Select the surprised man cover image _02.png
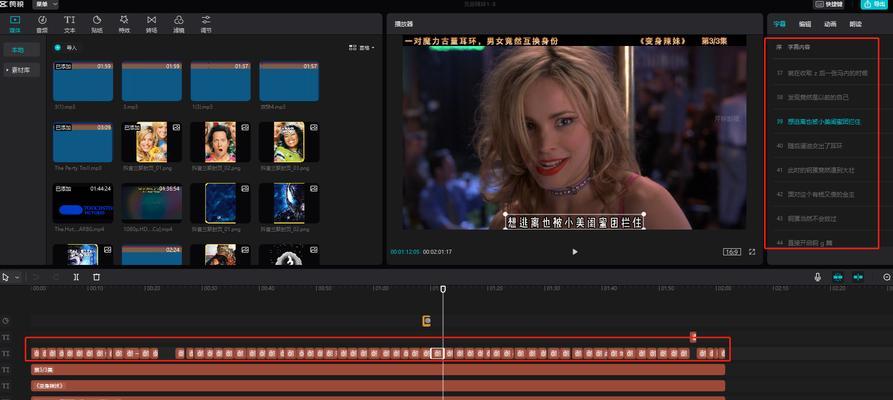Screen dimensions: 893x400 point(220,142)
